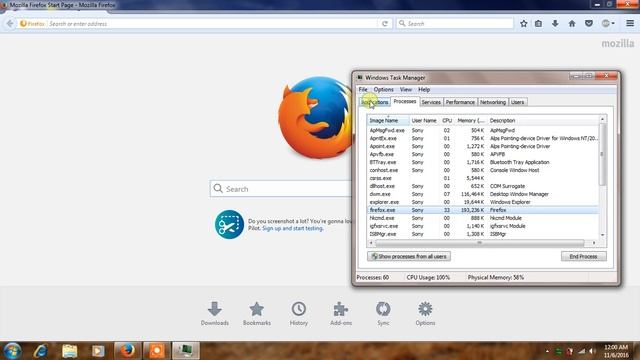This screenshot has width=640, height=360.
Task: Open the Windows Start orb
Action: (x=12, y=351)
